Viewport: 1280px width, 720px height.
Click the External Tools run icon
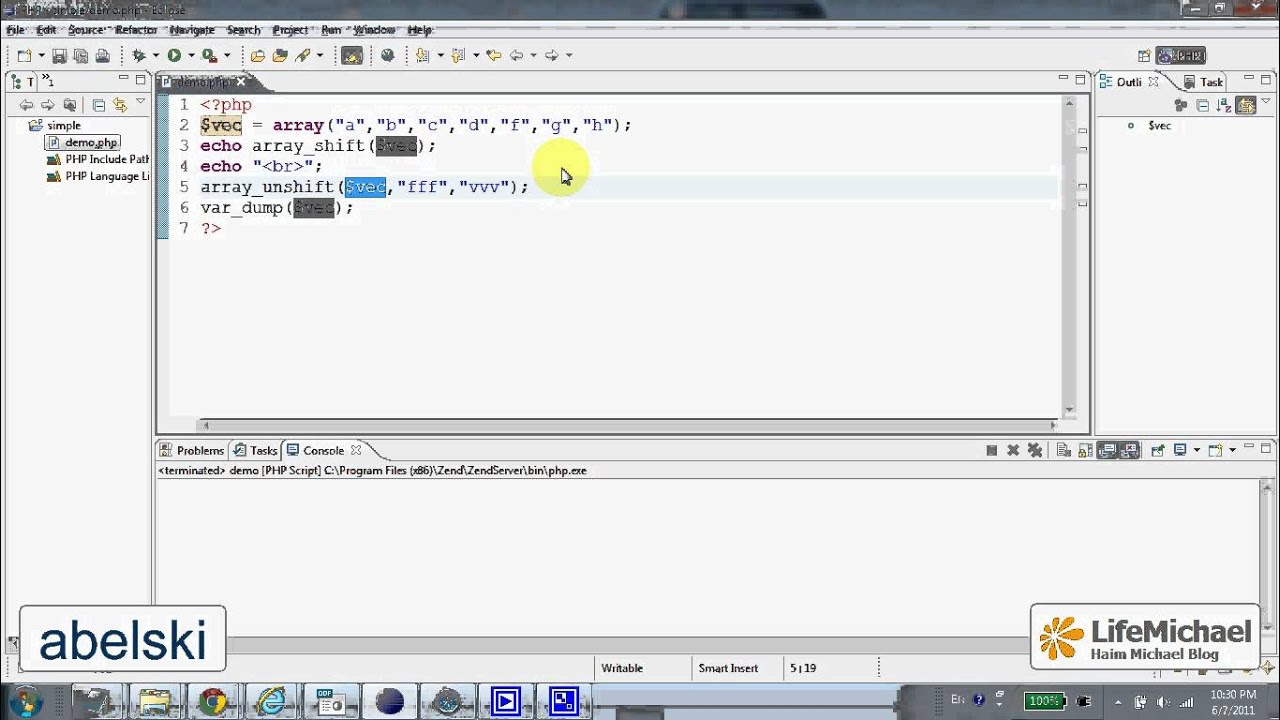(209, 56)
